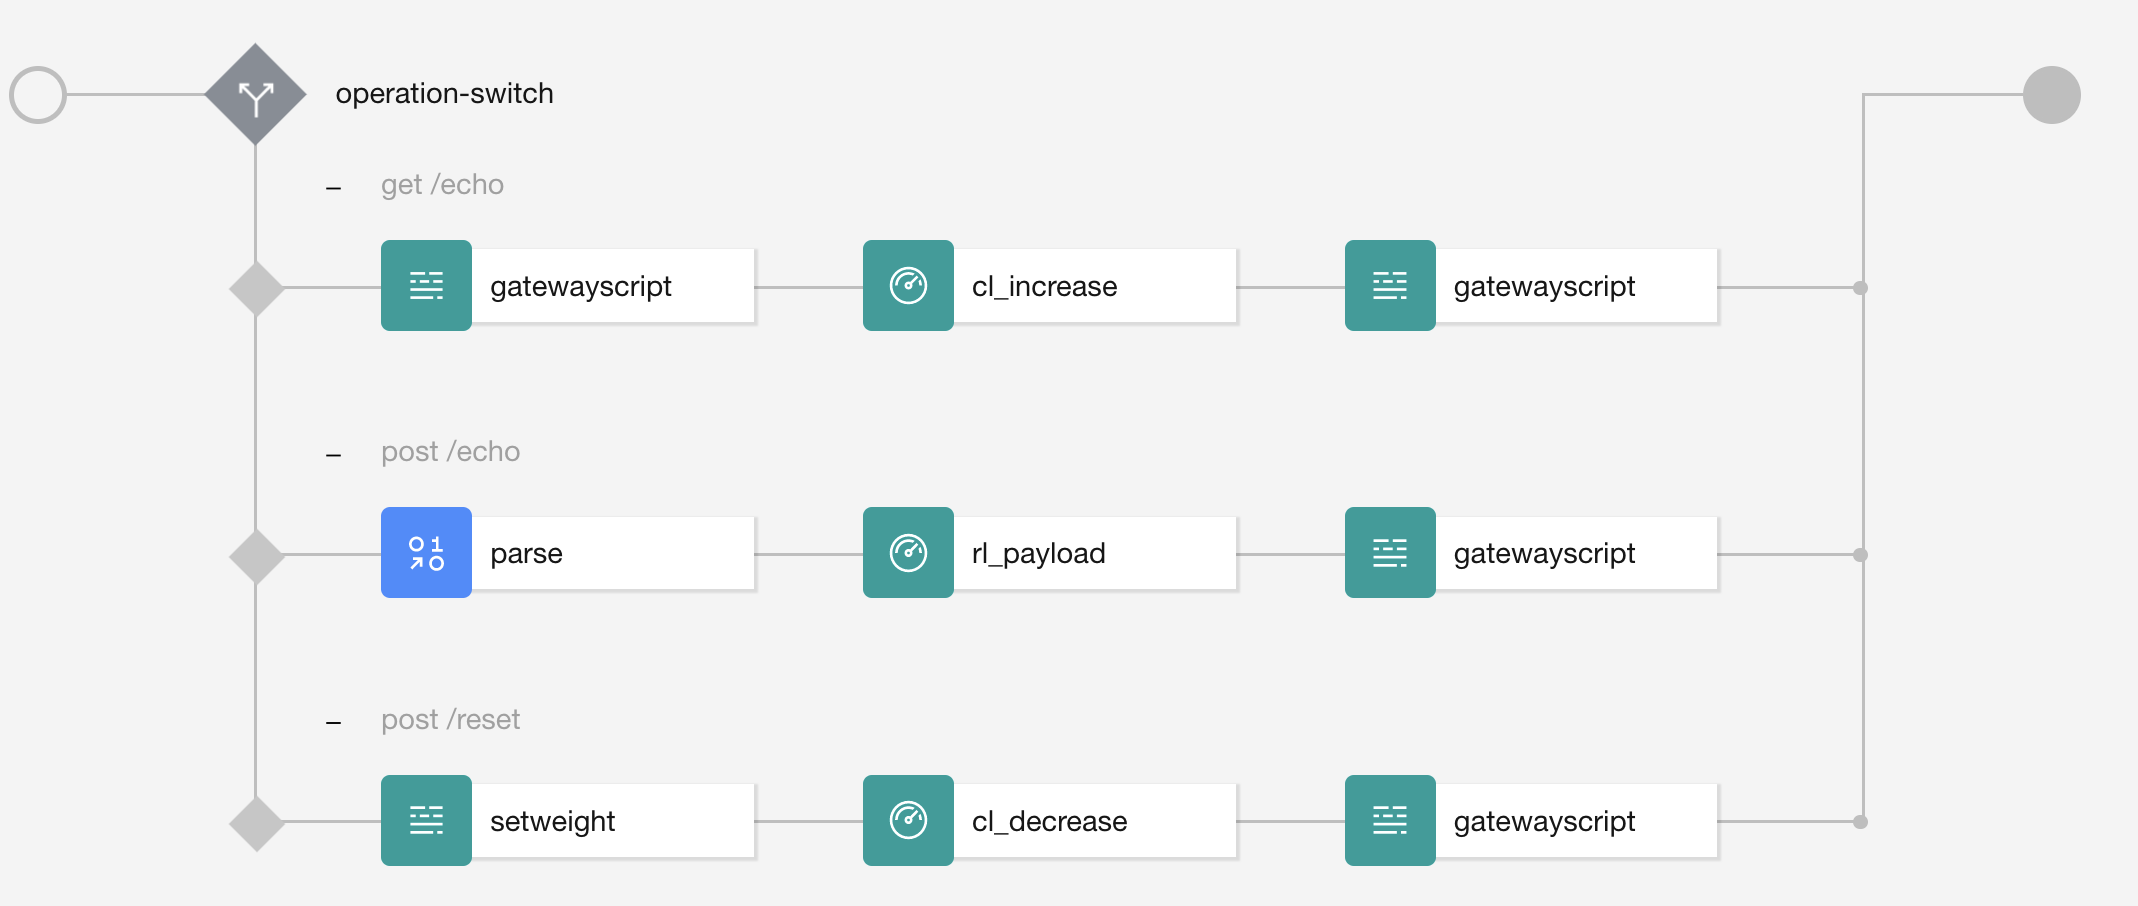Click the cl_decrease gauge icon
The width and height of the screenshot is (2138, 906).
pos(908,820)
